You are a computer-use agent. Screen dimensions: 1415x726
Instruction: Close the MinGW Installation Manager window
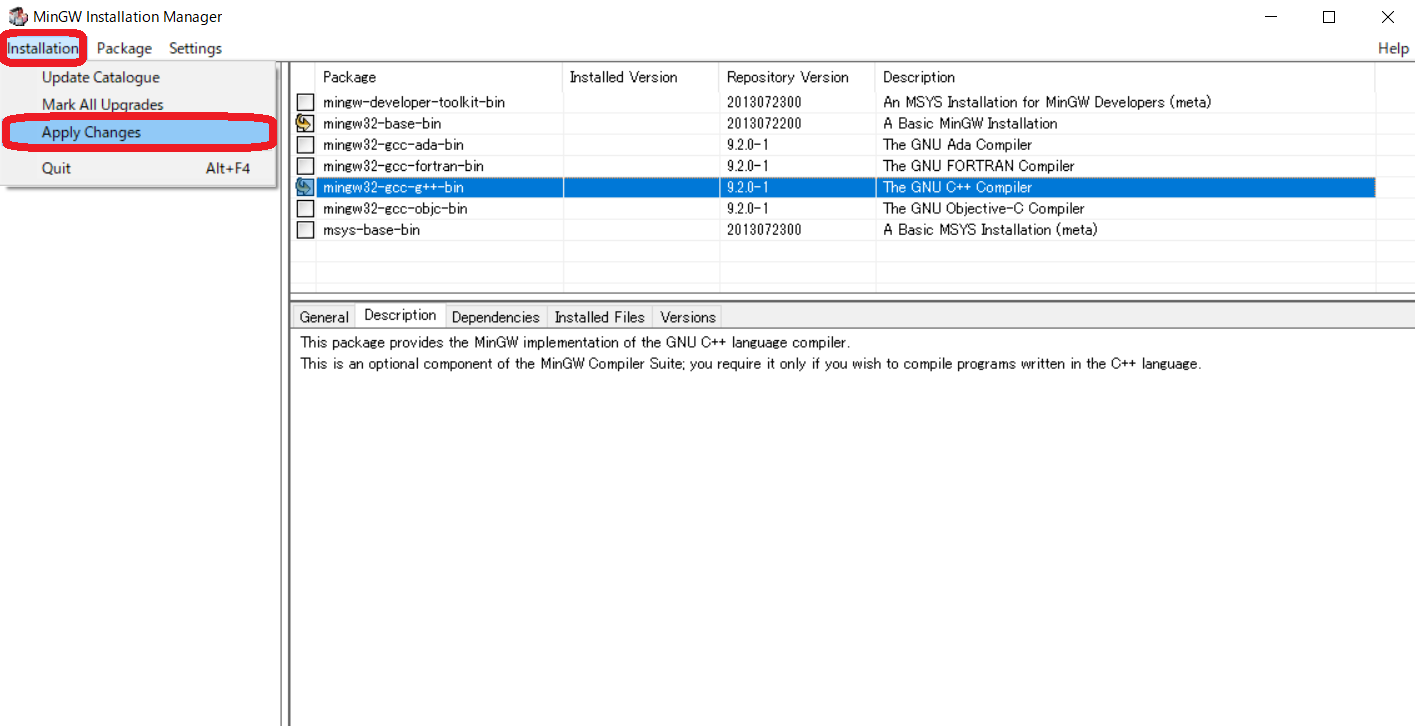(x=1387, y=17)
